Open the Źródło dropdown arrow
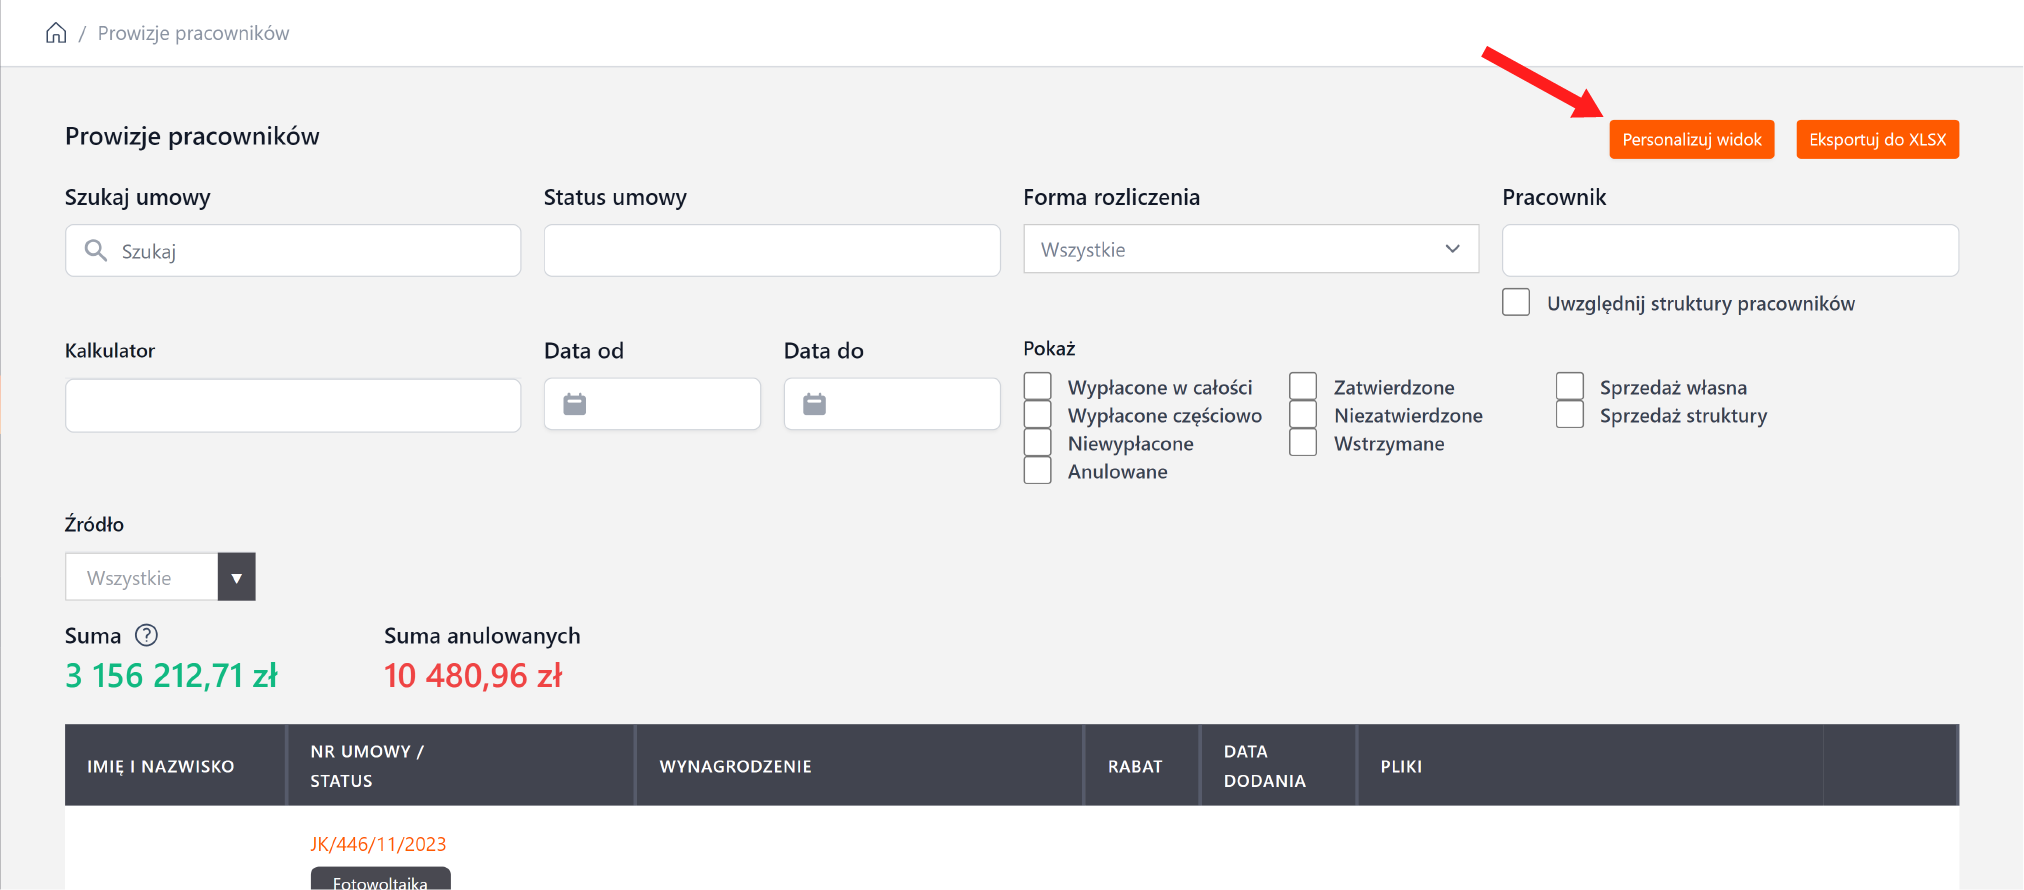Viewport: 2024px width, 890px height. [x=236, y=577]
